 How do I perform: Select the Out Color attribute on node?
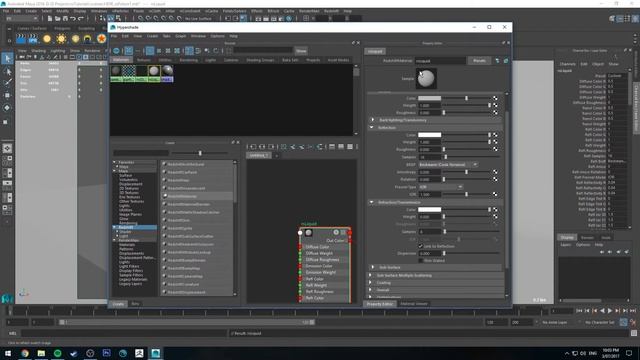pos(335,240)
